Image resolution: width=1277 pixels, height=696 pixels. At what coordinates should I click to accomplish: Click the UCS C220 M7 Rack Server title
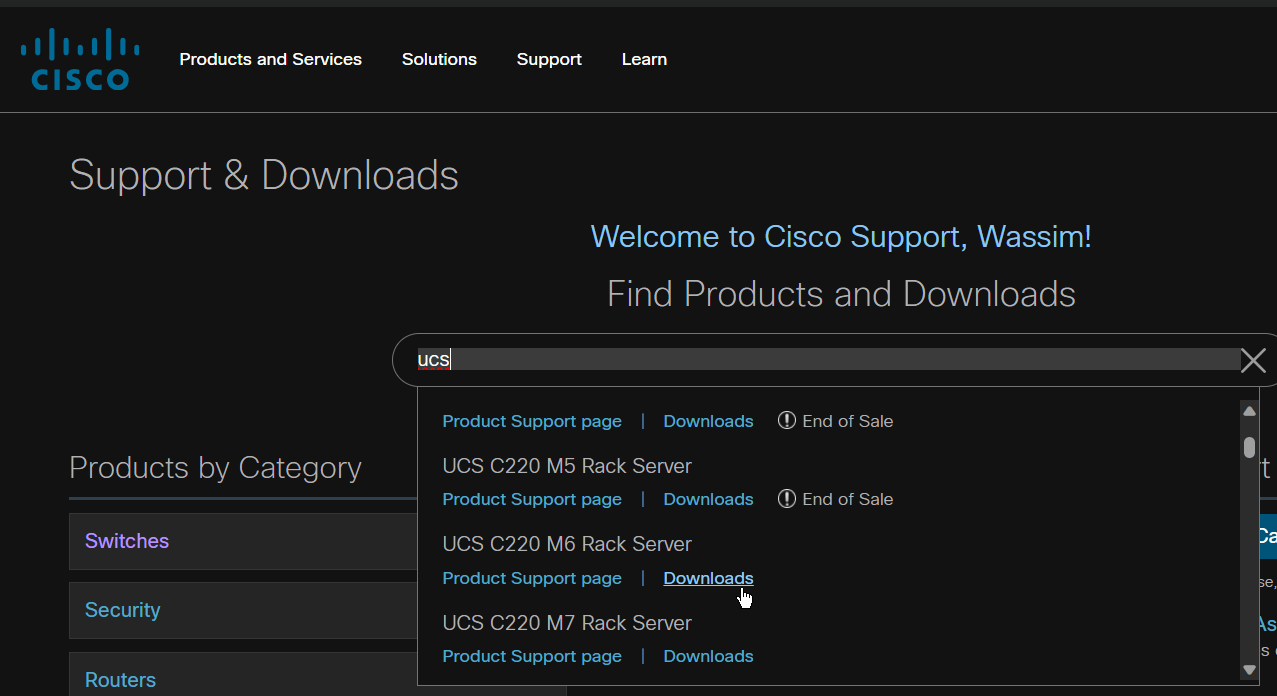(x=567, y=623)
